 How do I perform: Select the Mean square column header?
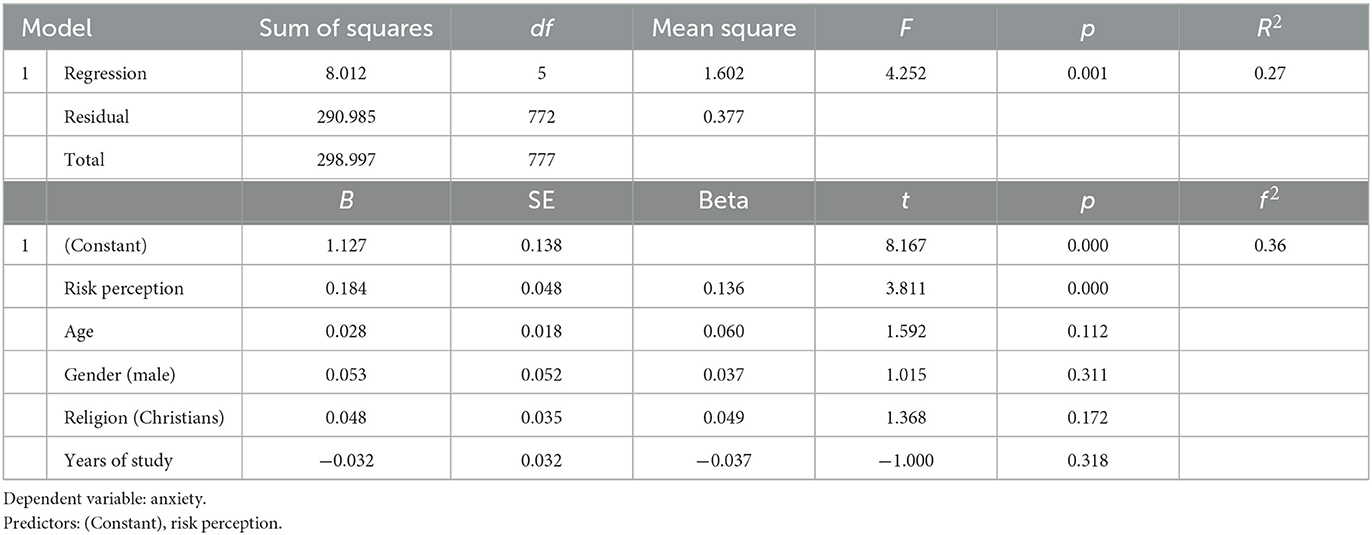724,28
